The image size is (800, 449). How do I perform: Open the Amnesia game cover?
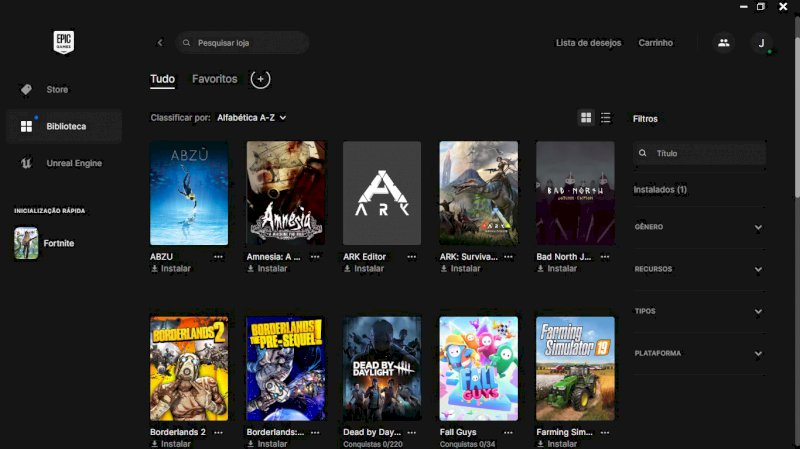pos(286,193)
